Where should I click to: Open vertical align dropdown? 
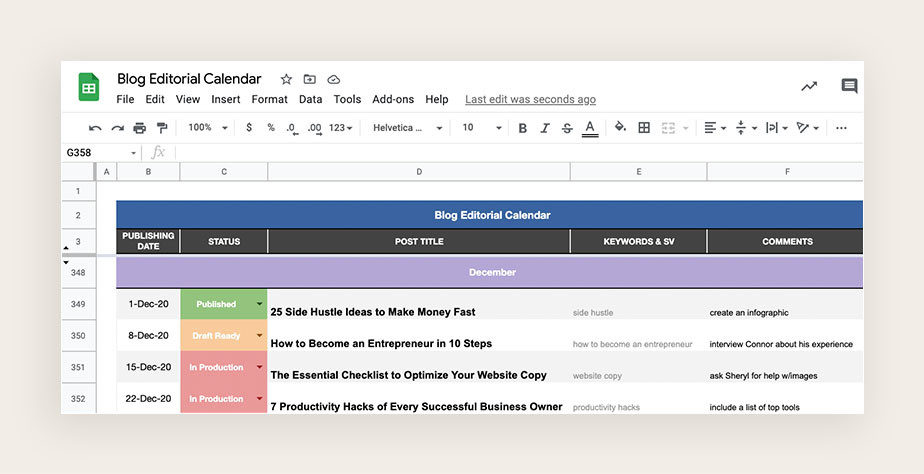point(746,128)
